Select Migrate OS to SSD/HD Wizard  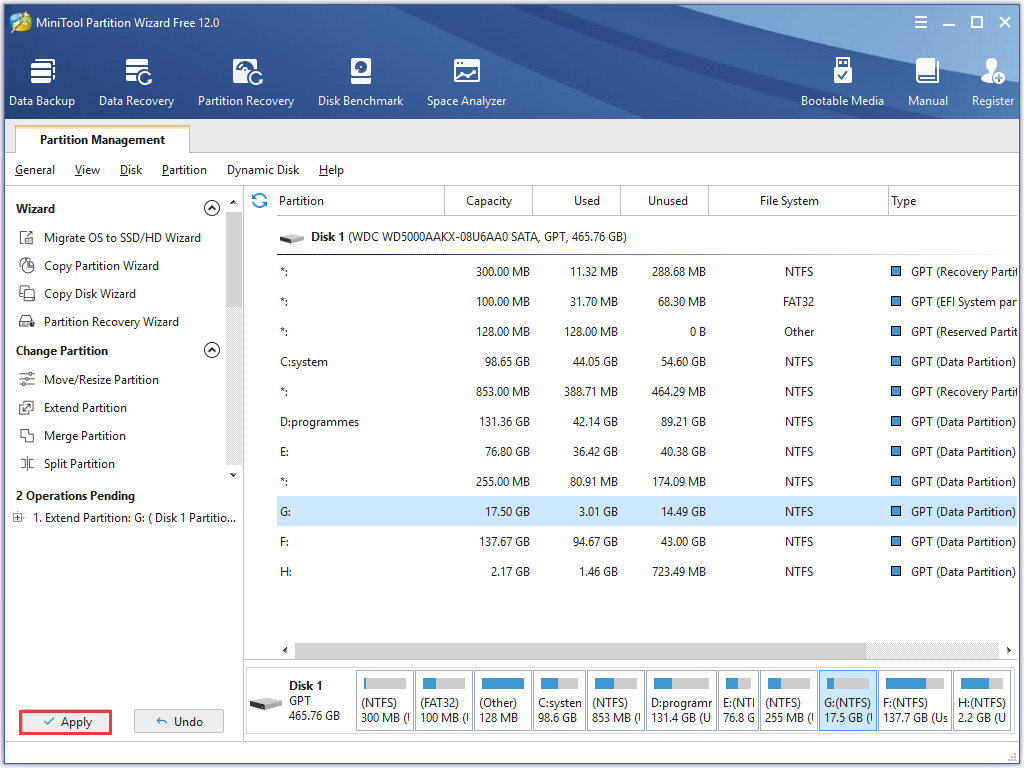(x=121, y=238)
